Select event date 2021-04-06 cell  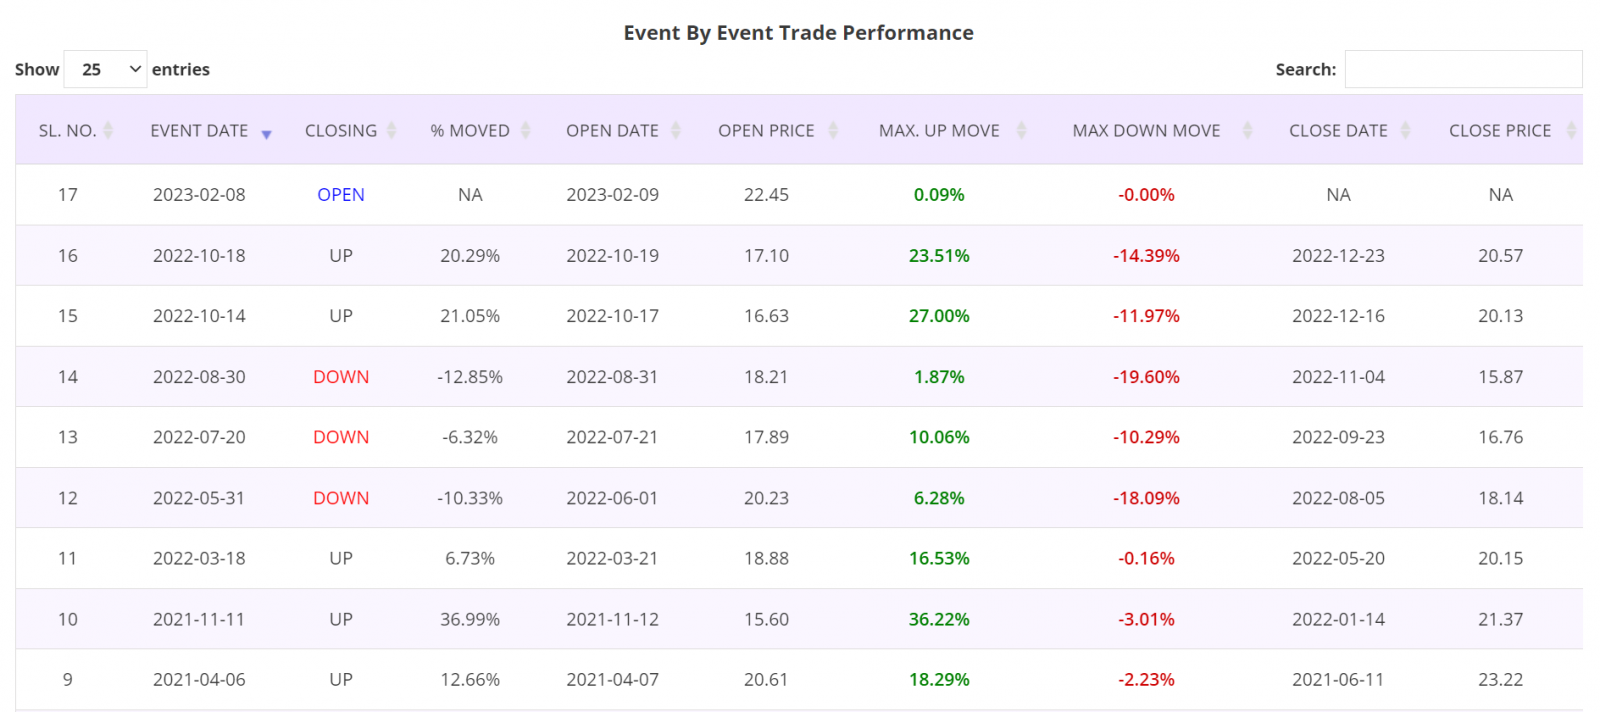pos(199,679)
